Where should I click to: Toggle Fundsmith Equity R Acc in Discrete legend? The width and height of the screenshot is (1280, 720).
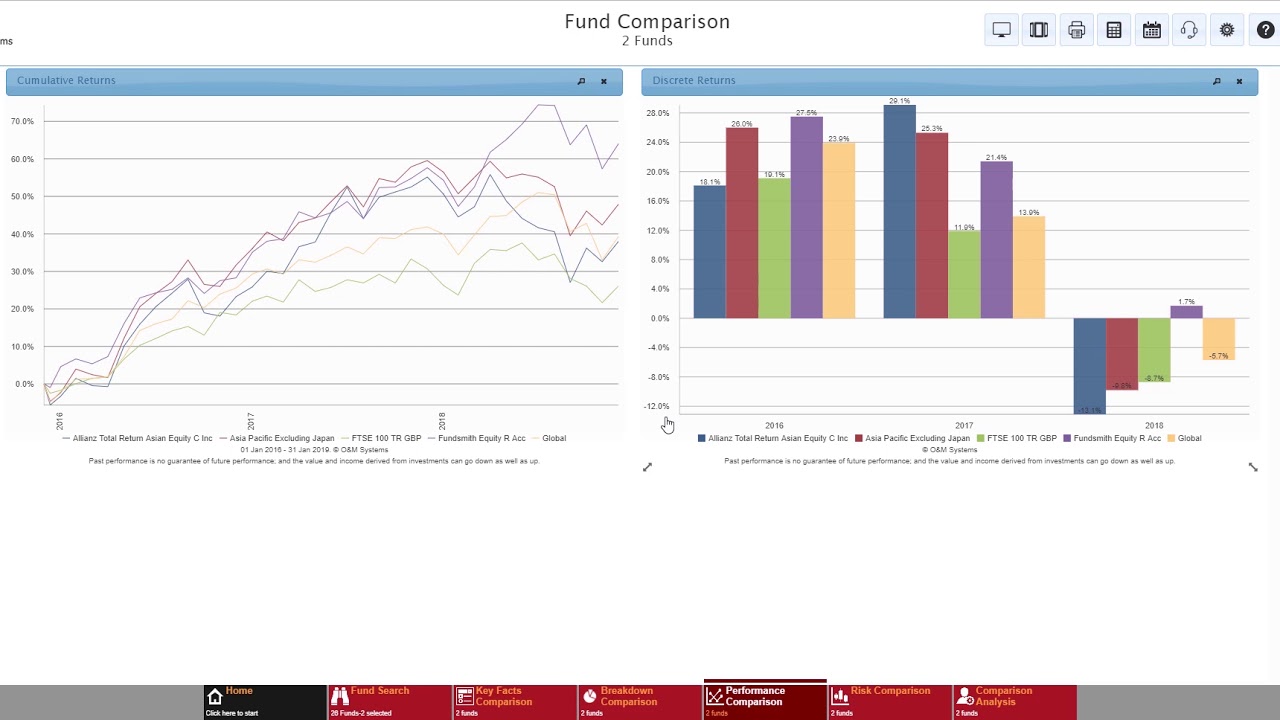pyautogui.click(x=1112, y=438)
